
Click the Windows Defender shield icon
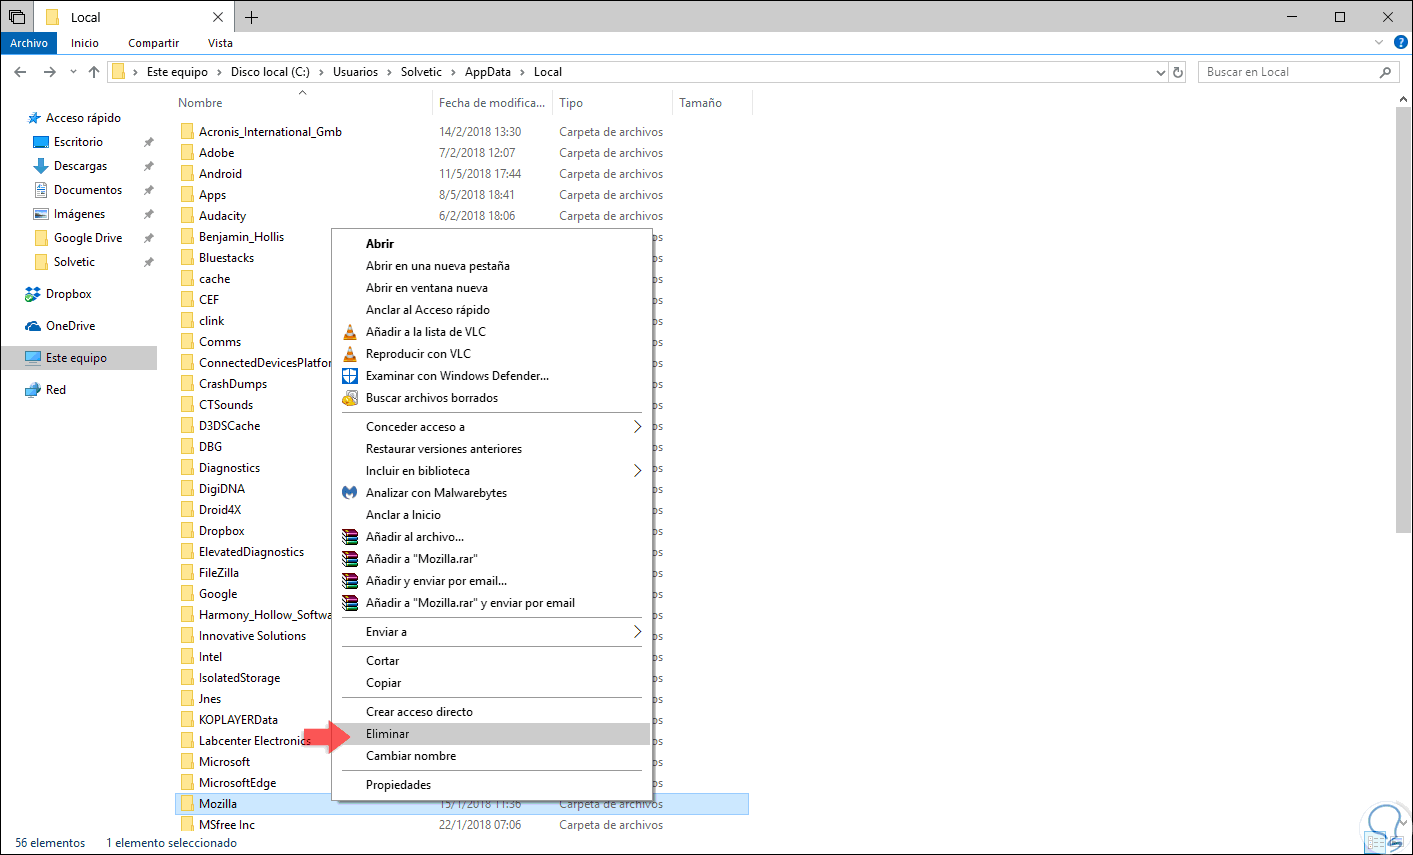coord(350,376)
